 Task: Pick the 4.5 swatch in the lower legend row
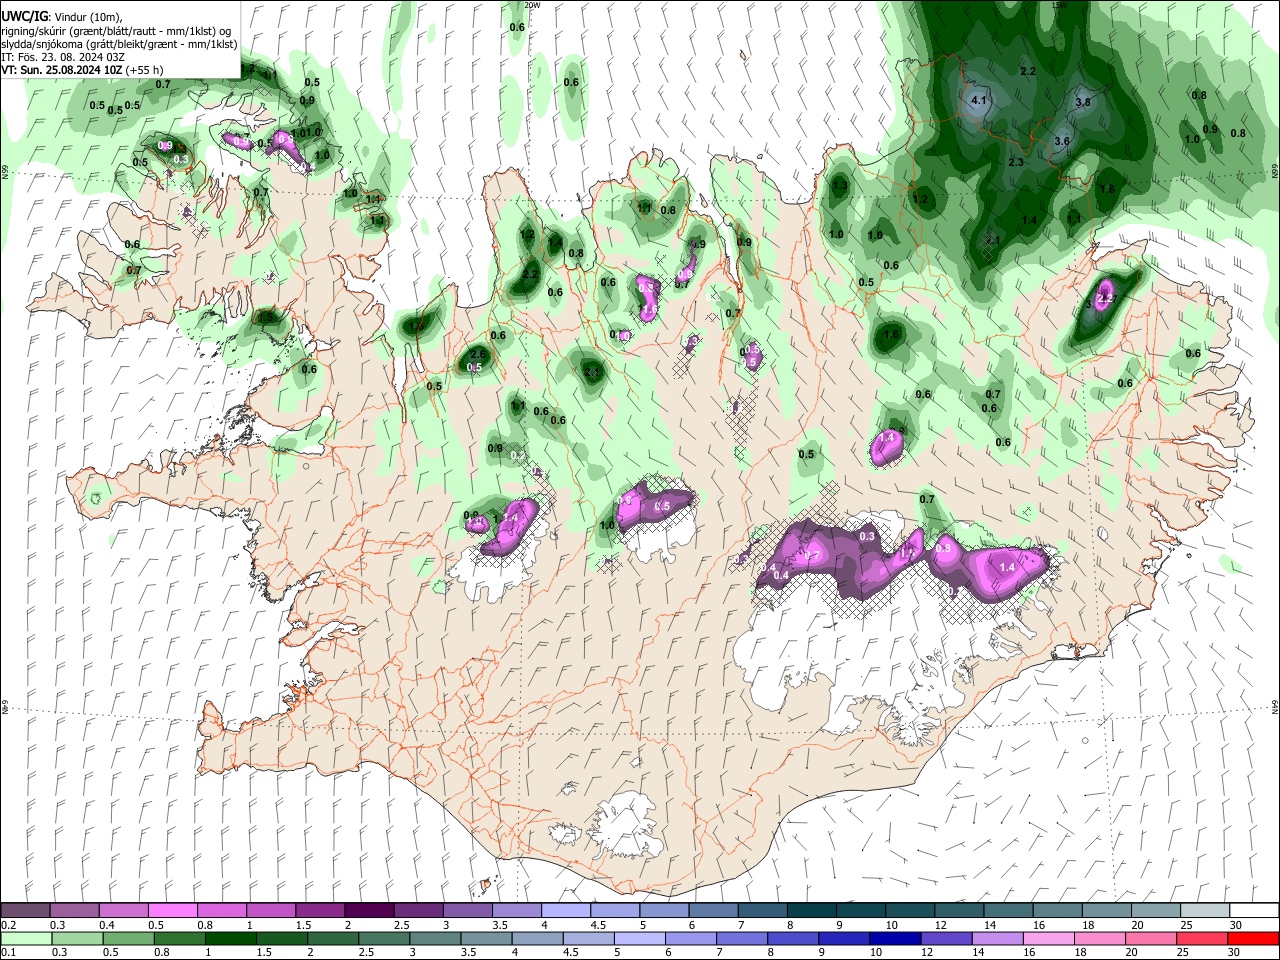[x=587, y=938]
